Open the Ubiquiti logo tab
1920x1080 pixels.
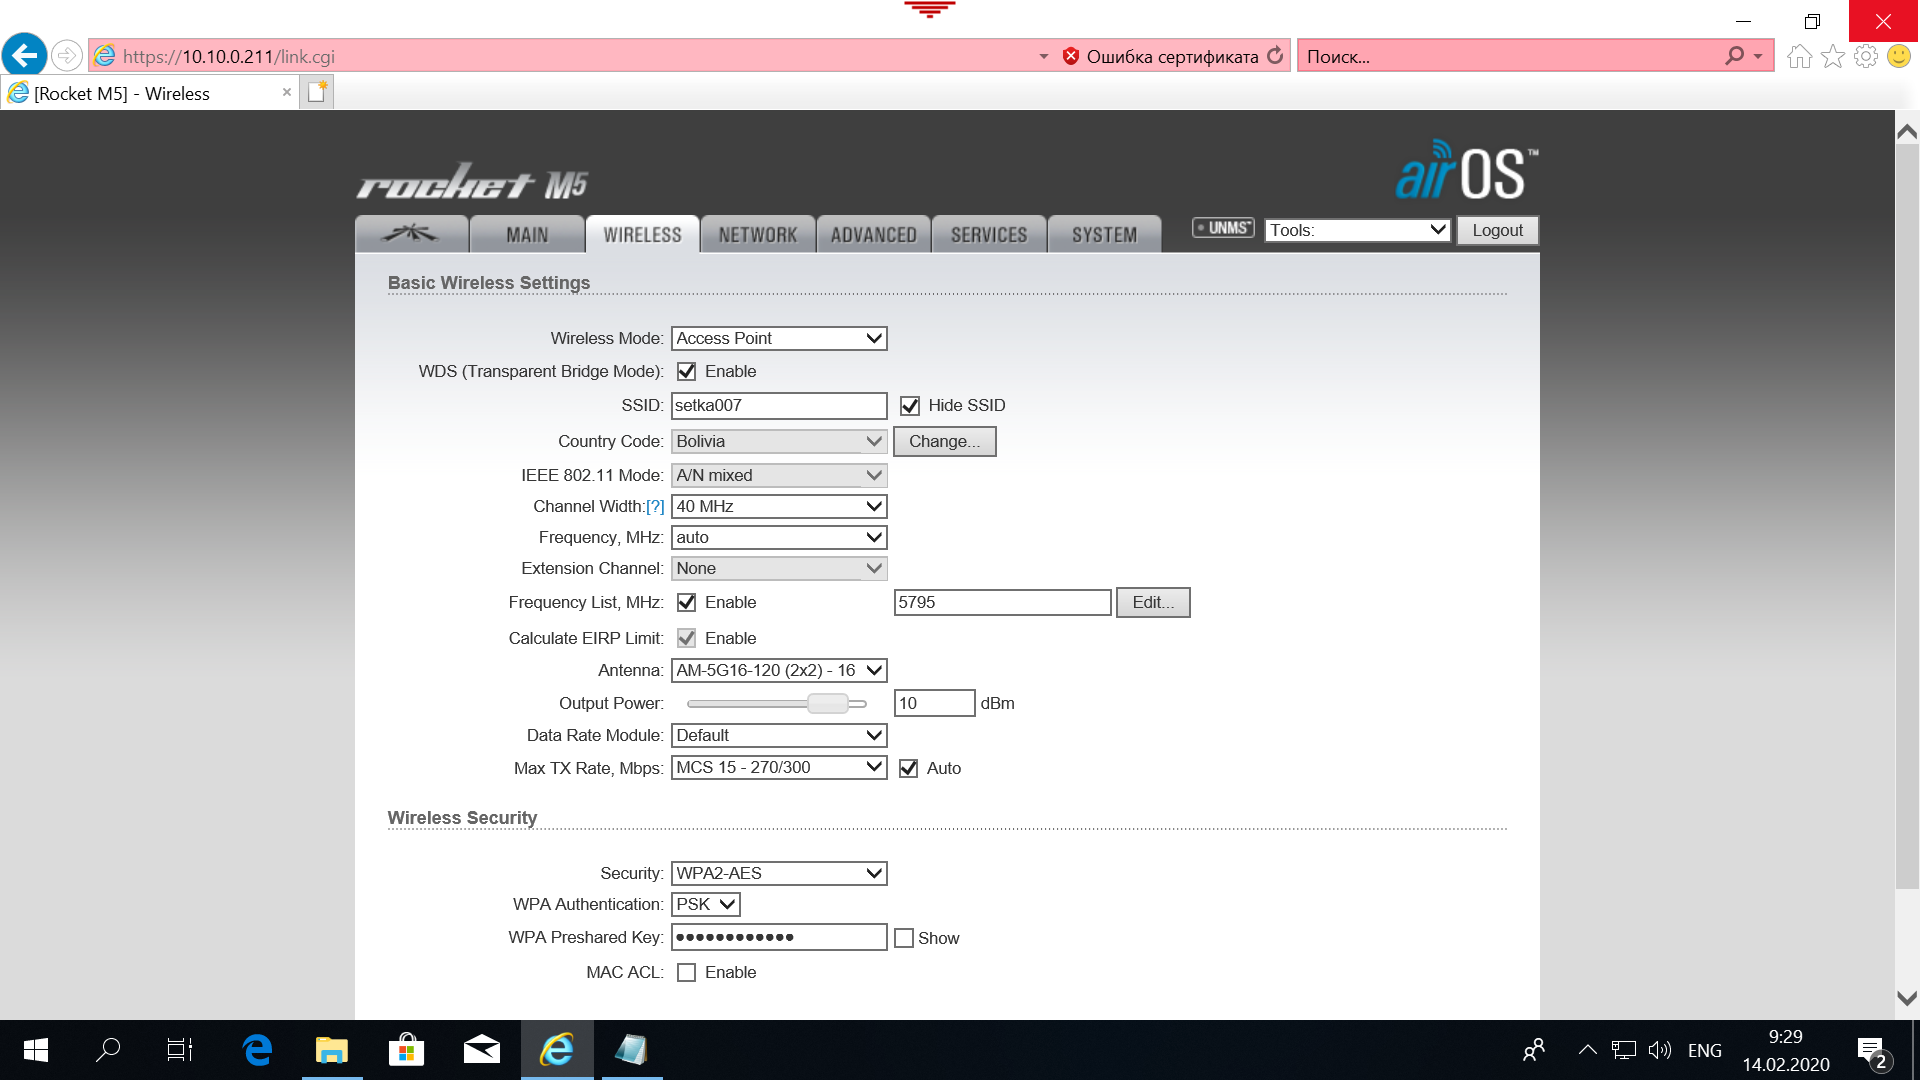click(411, 234)
